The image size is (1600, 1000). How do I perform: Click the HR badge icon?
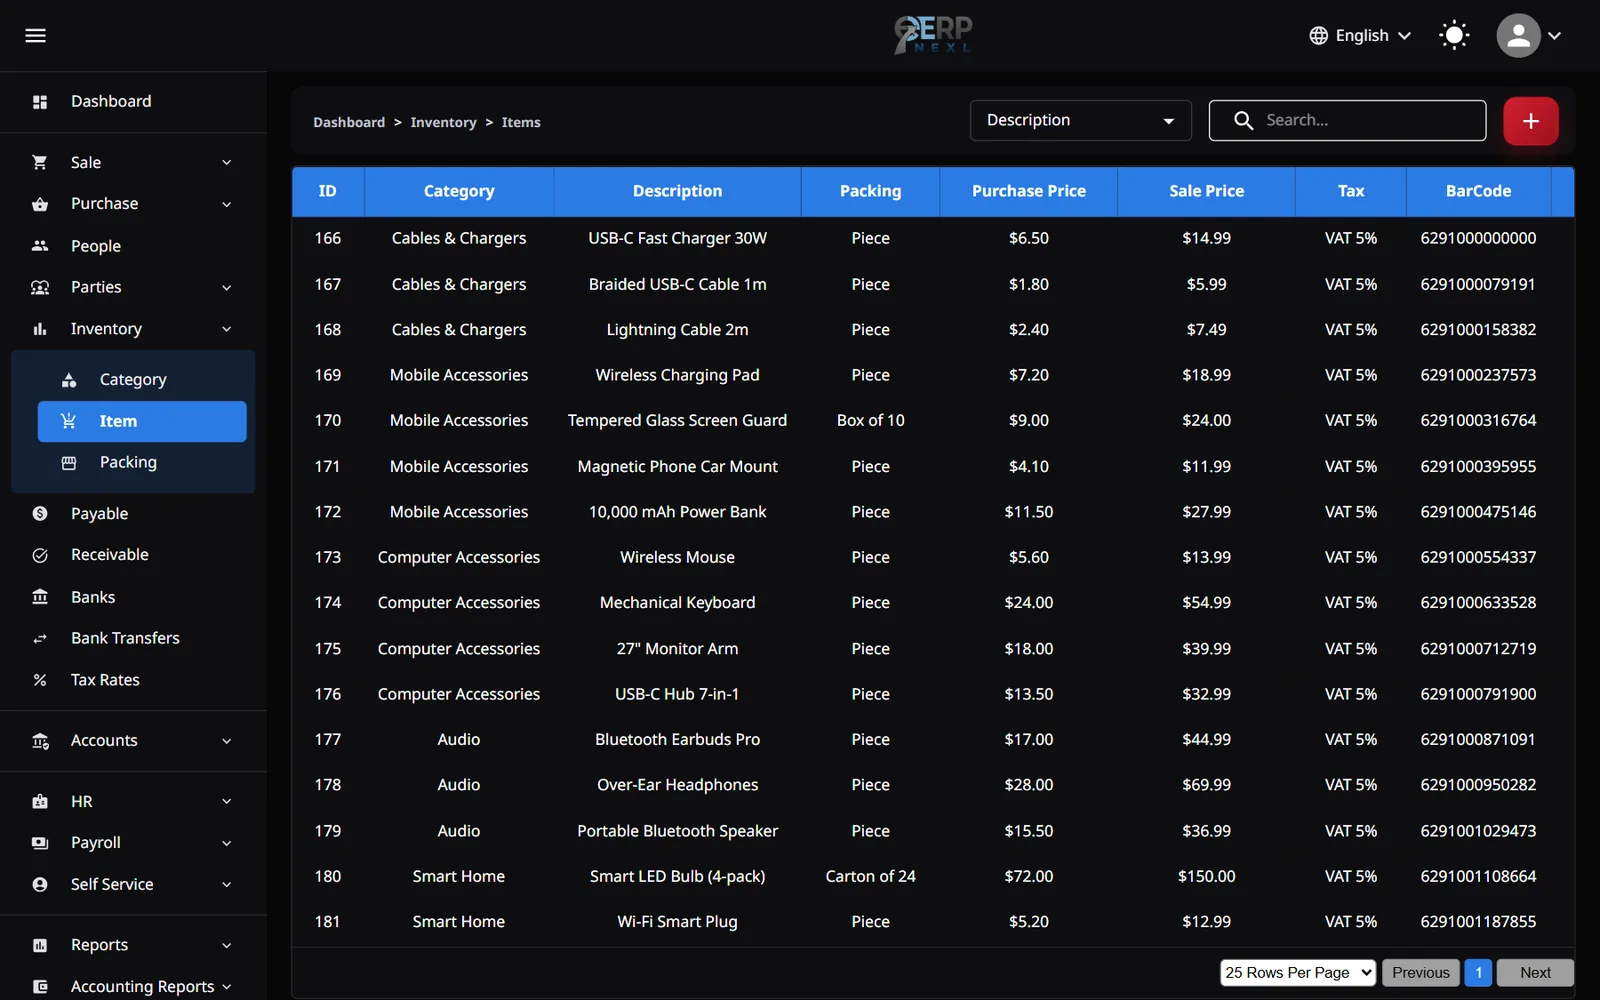tap(40, 802)
